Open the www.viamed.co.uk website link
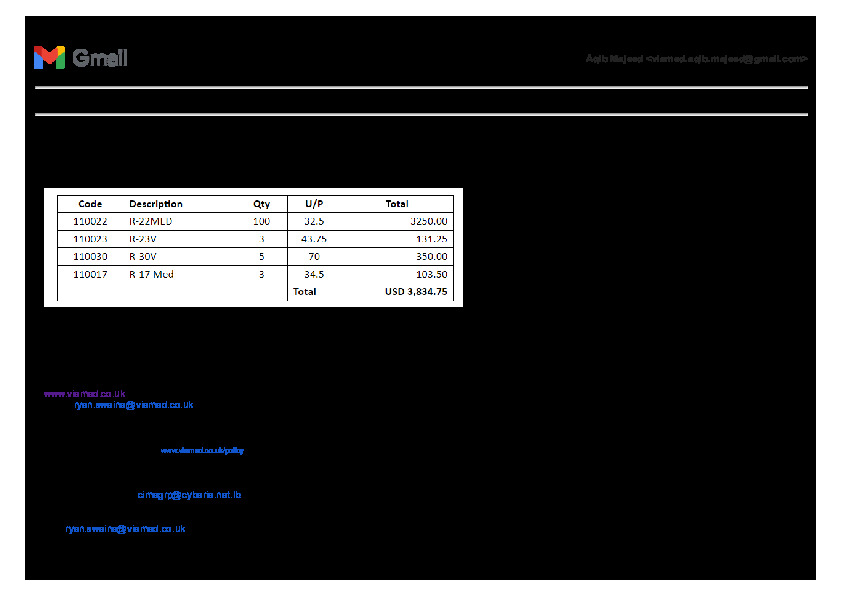Viewport: 842px width, 595px height. 84,394
